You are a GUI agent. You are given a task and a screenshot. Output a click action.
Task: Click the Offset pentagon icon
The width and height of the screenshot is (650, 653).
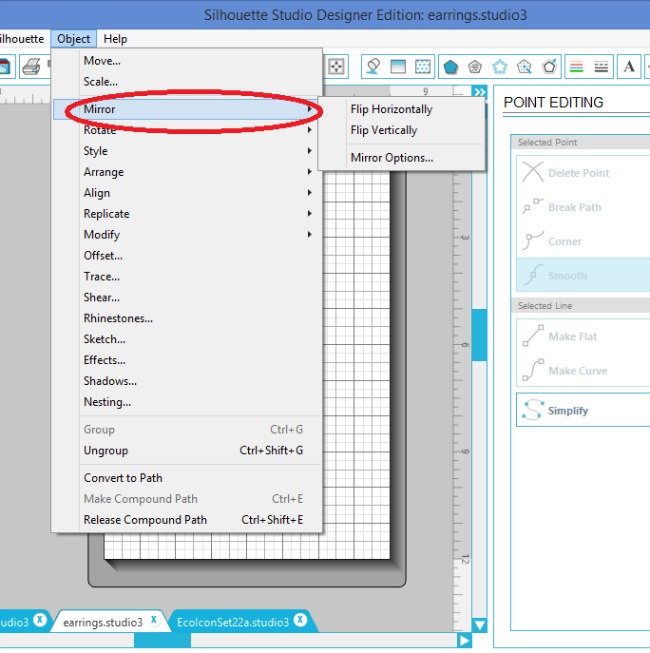pos(475,67)
